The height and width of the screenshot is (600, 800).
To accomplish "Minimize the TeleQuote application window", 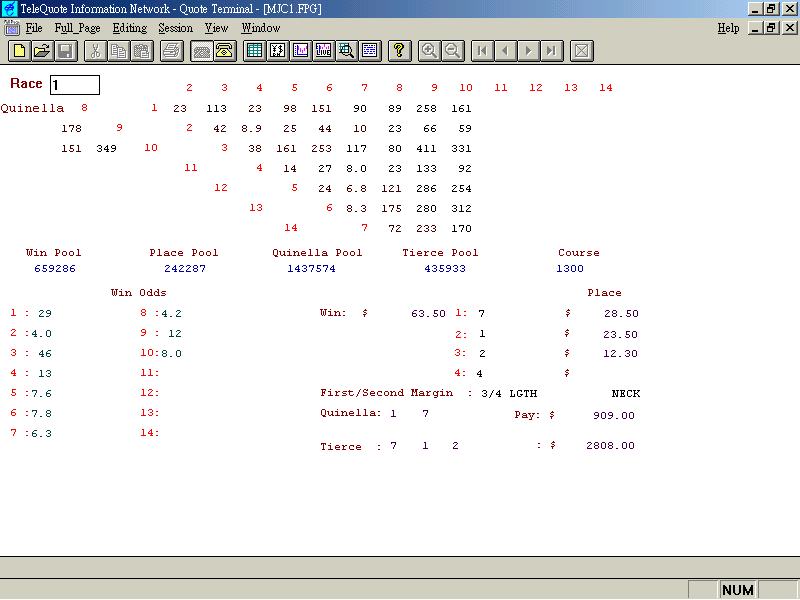I will click(x=755, y=9).
